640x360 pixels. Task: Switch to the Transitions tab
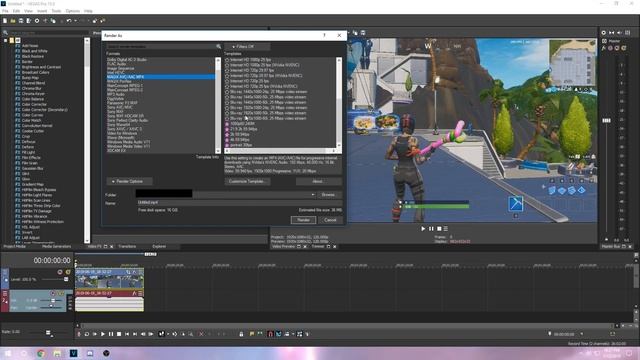tap(127, 247)
